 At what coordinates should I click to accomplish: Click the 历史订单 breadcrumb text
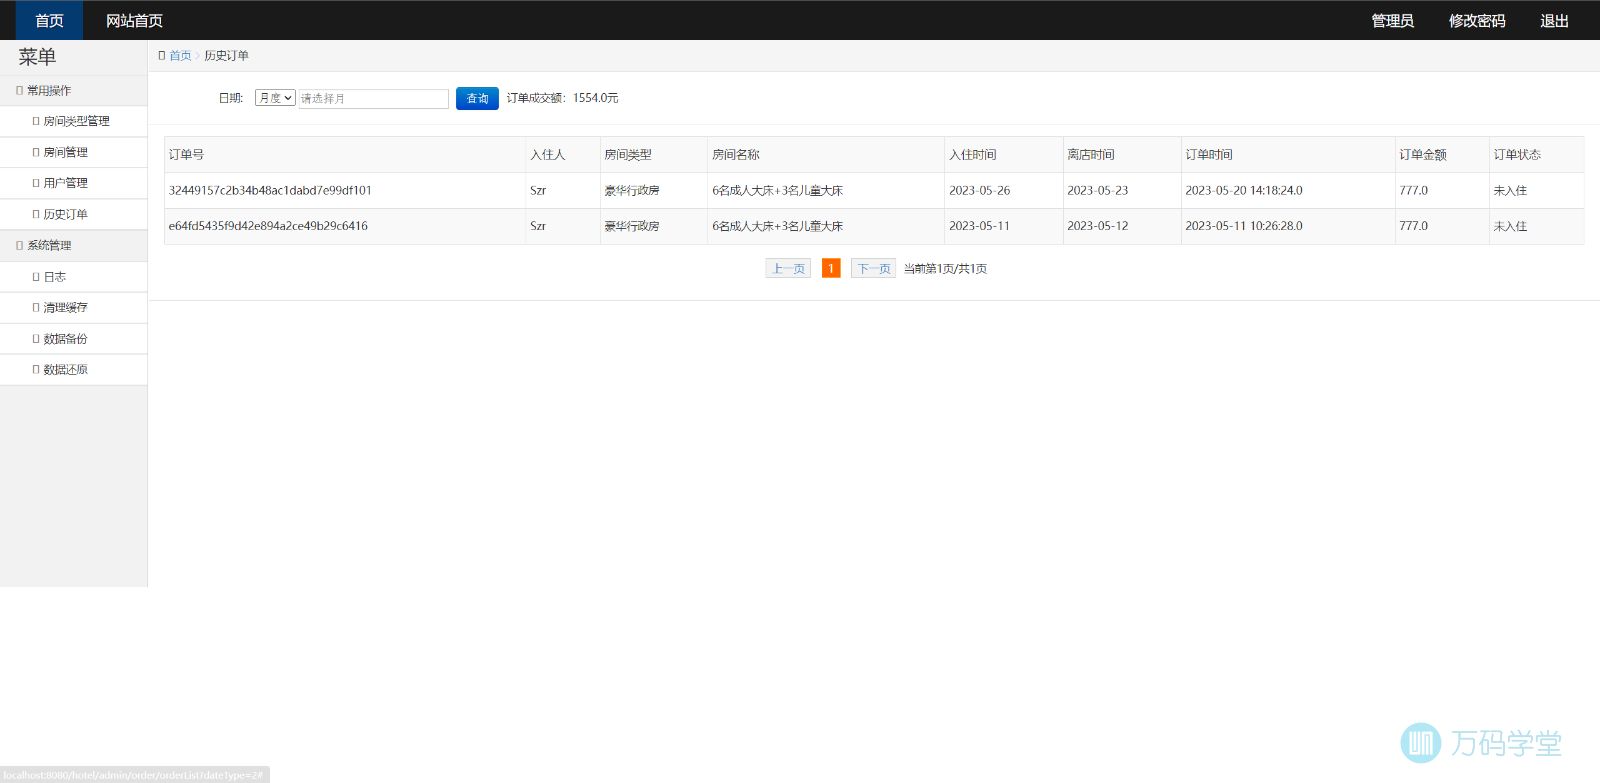pyautogui.click(x=226, y=56)
